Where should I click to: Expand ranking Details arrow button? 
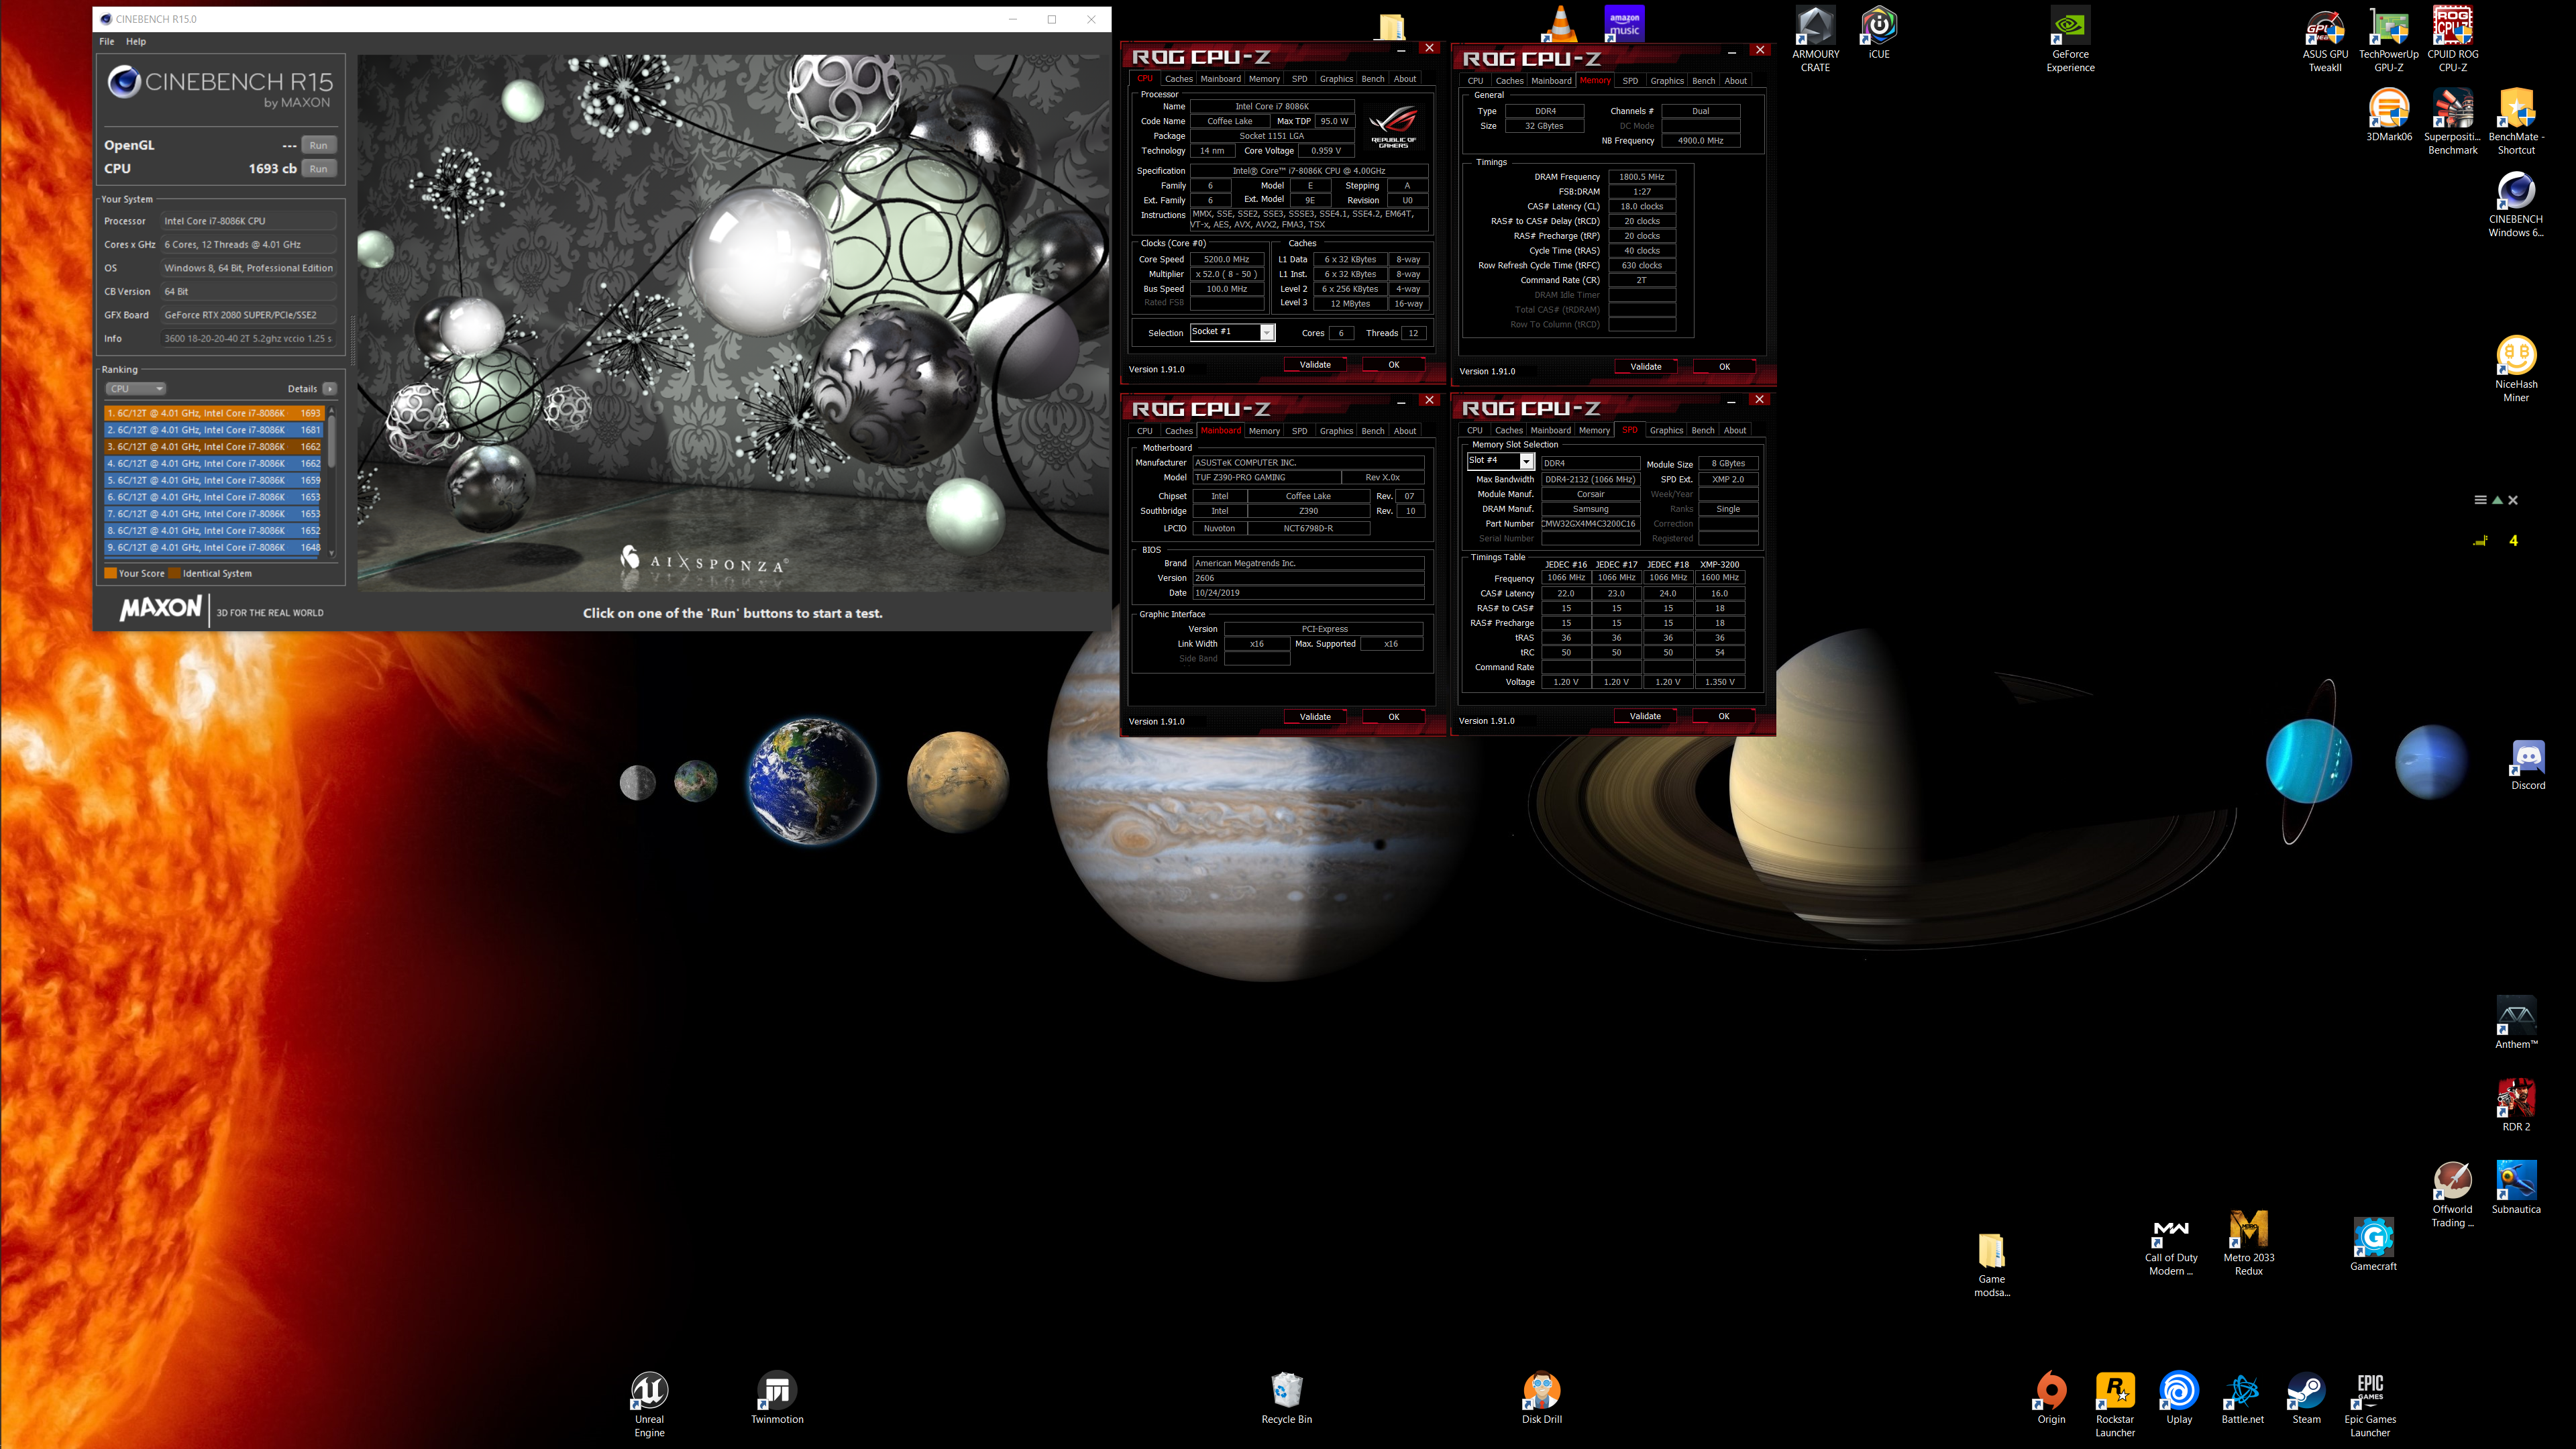coord(330,389)
